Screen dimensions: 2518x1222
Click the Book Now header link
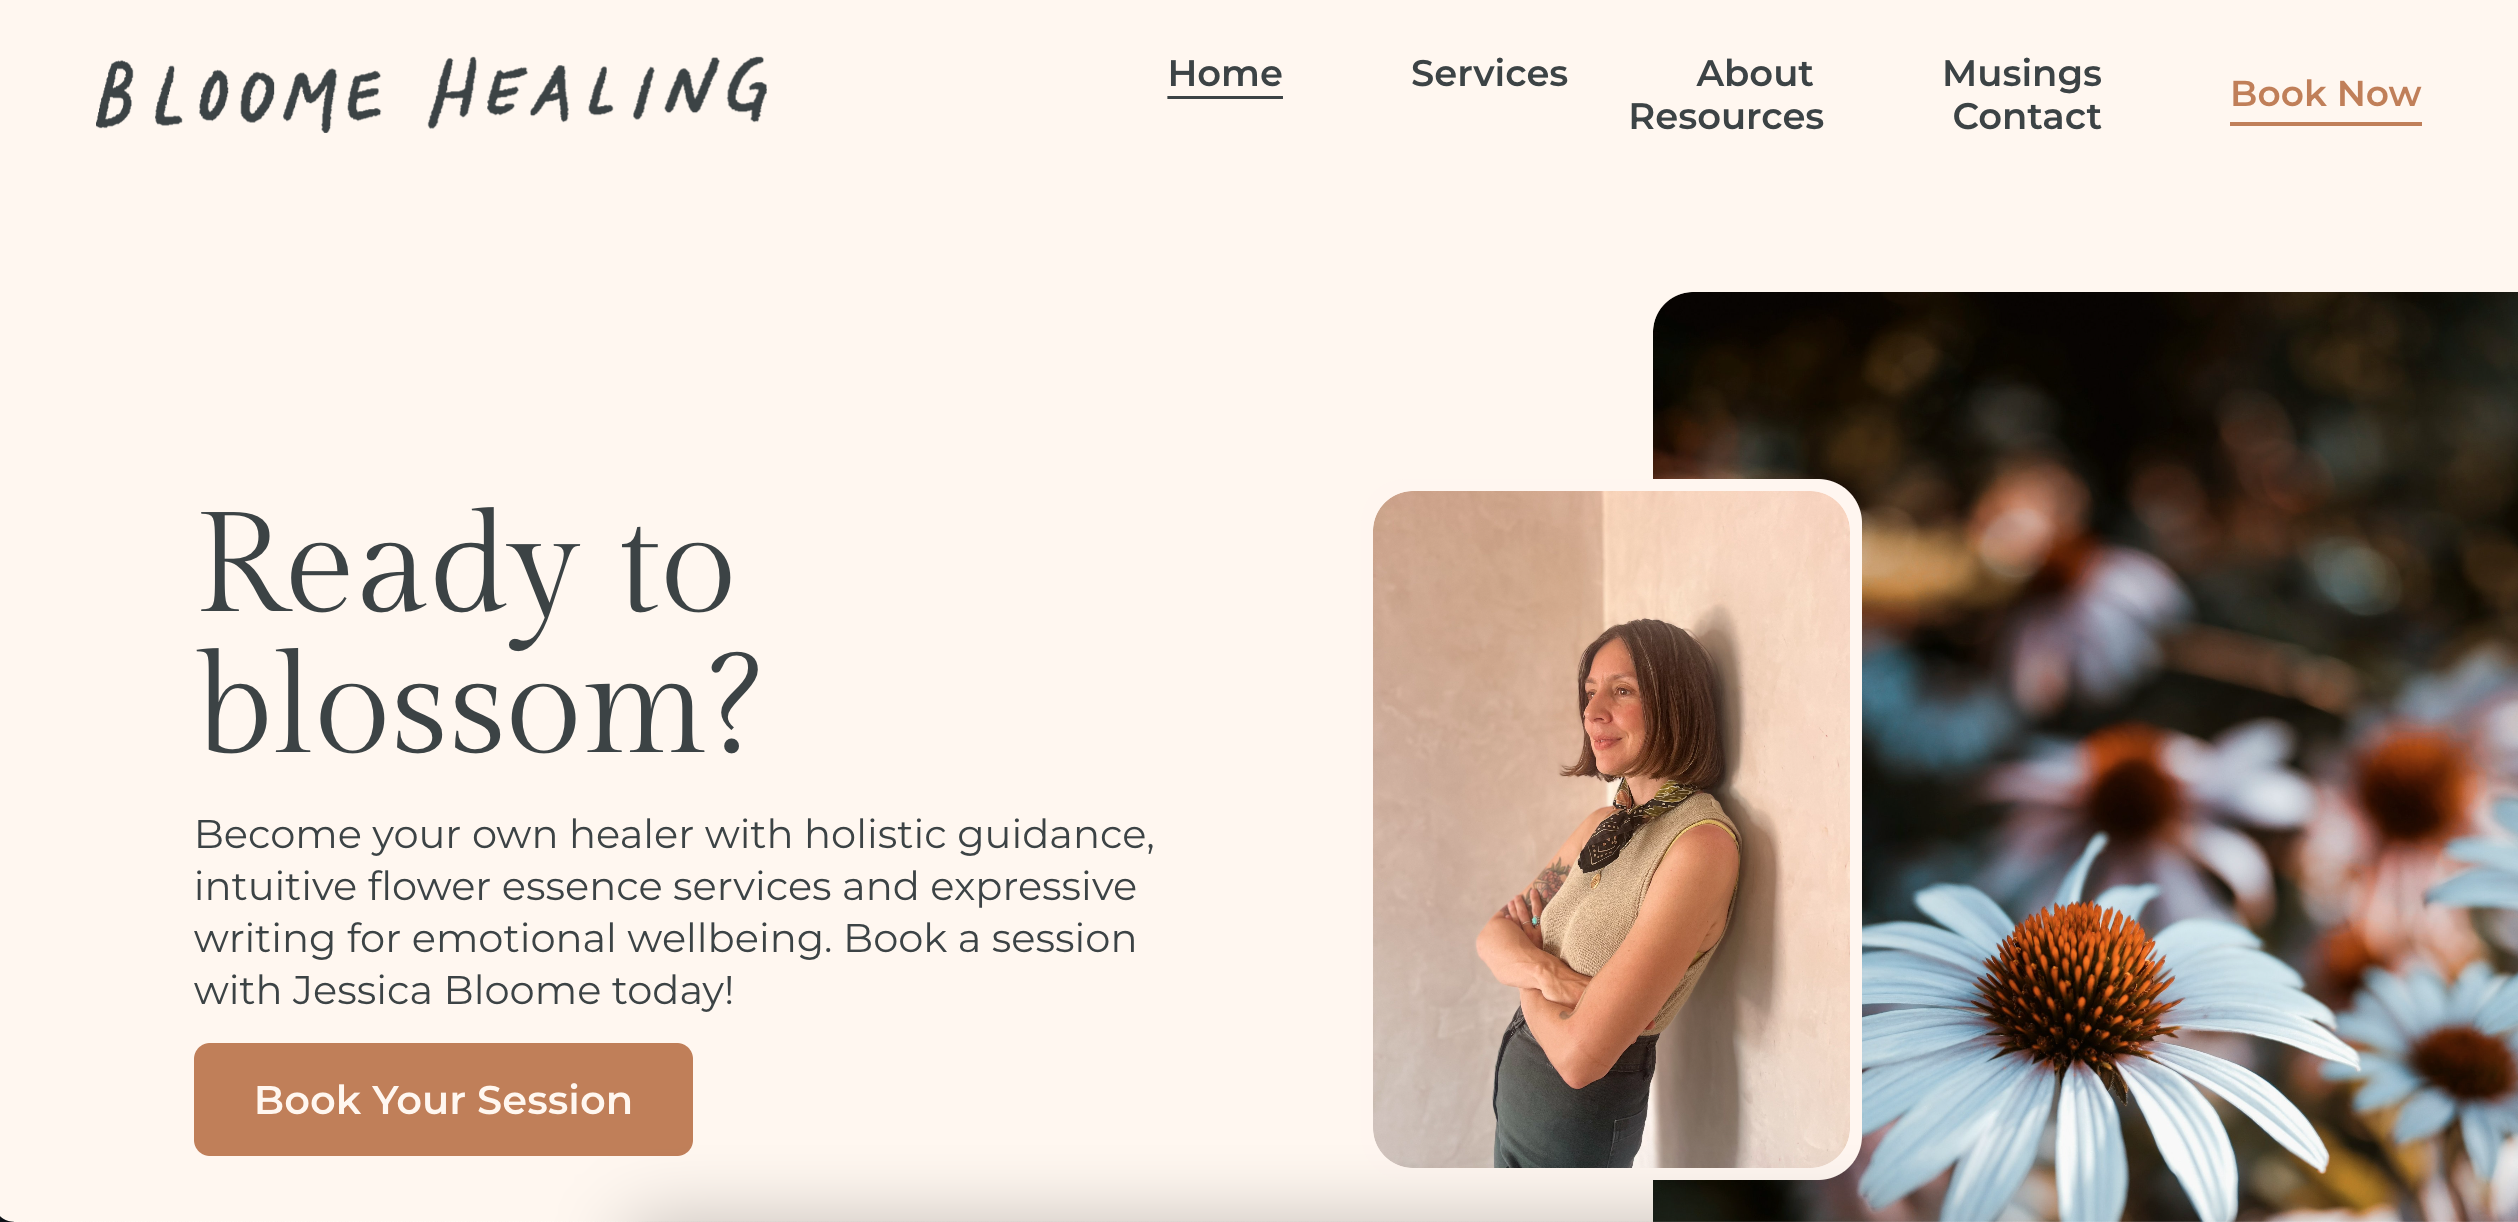click(2325, 95)
